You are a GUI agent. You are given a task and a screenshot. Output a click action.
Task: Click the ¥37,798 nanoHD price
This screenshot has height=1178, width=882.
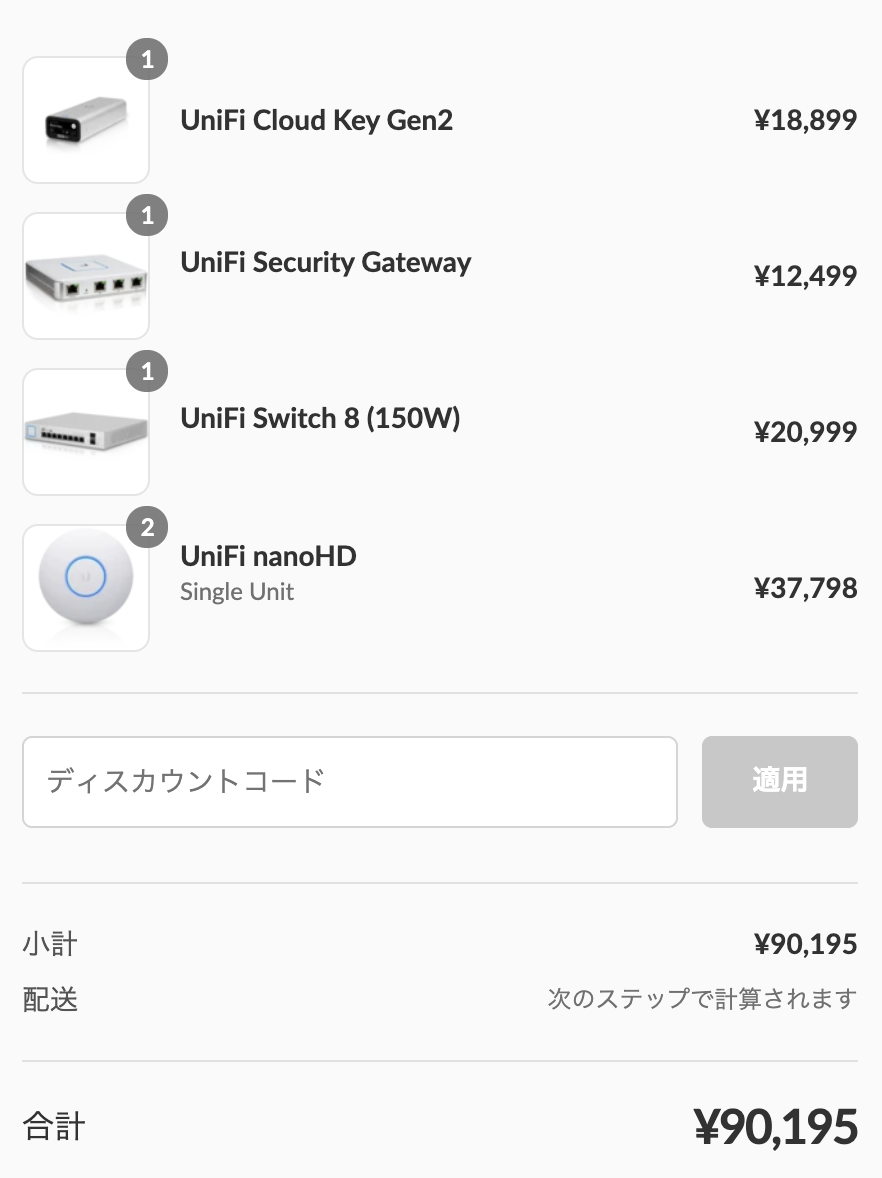tap(805, 588)
